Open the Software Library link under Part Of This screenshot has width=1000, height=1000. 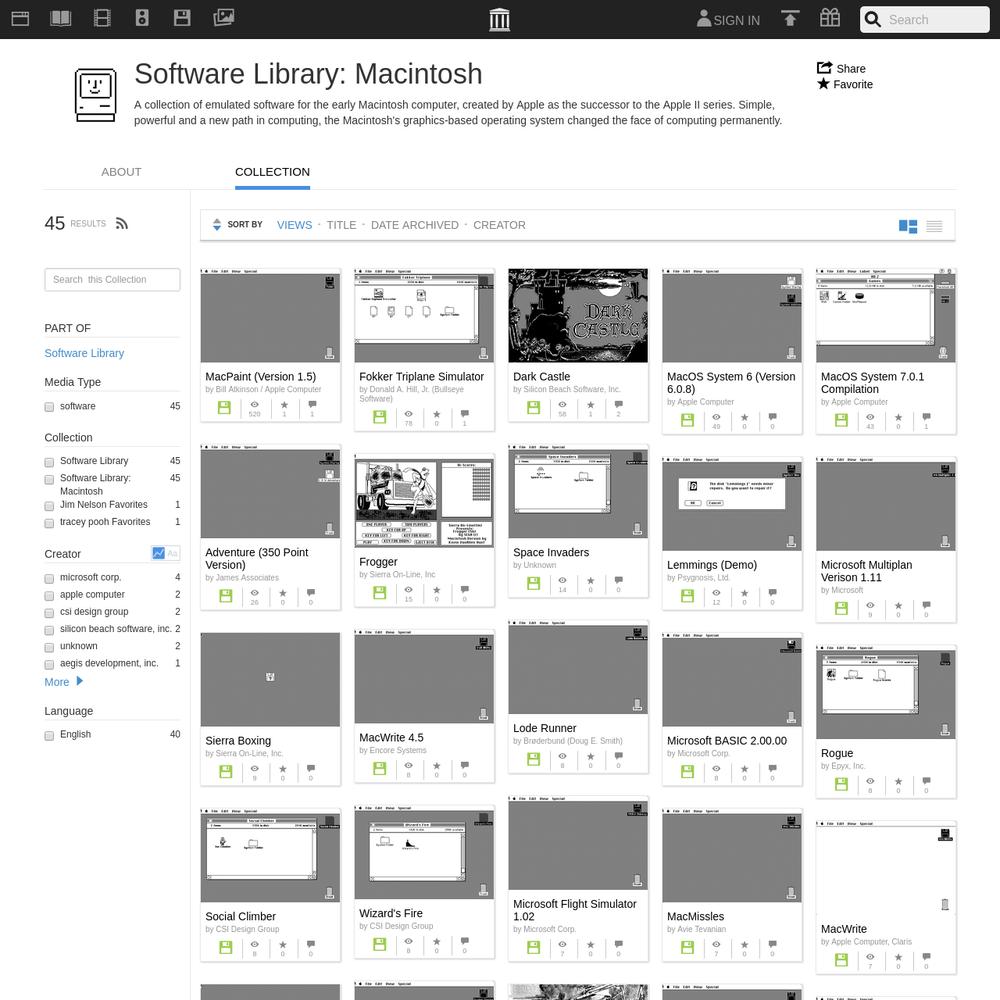pyautogui.click(x=84, y=353)
